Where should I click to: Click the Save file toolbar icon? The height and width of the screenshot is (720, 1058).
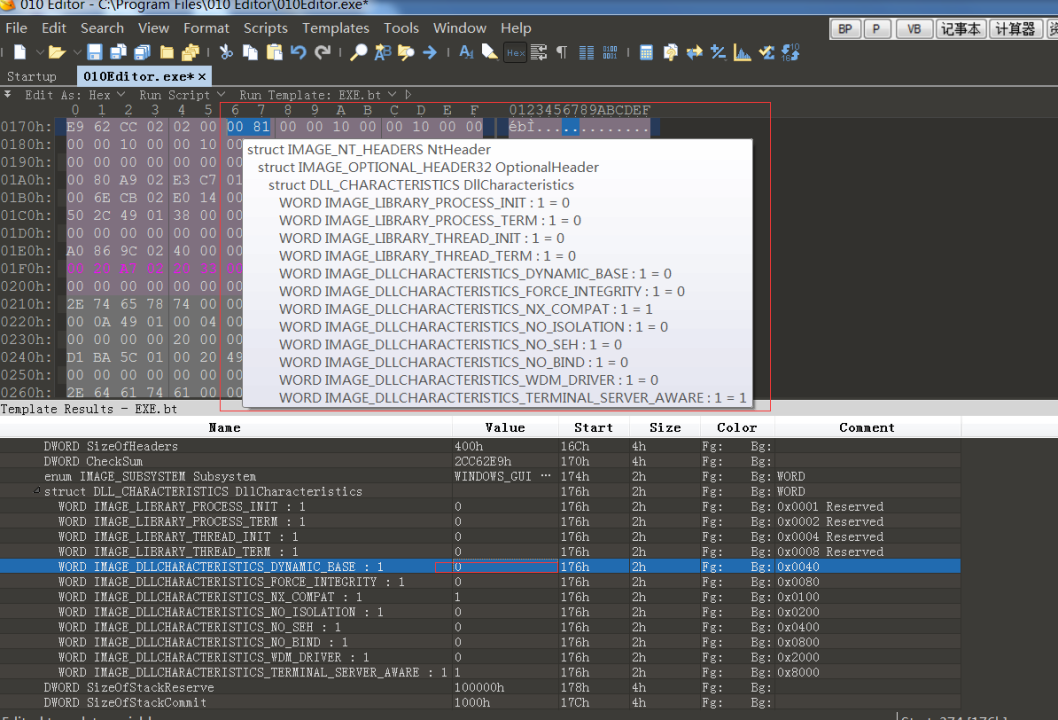tap(94, 52)
